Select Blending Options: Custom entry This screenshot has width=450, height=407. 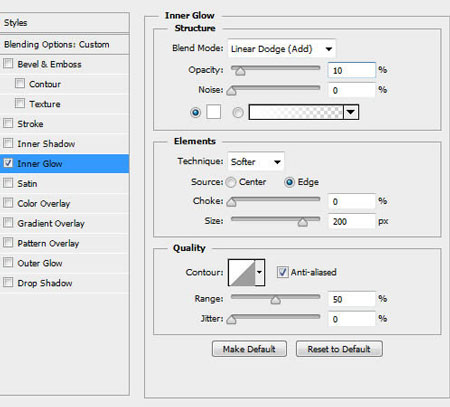click(64, 44)
